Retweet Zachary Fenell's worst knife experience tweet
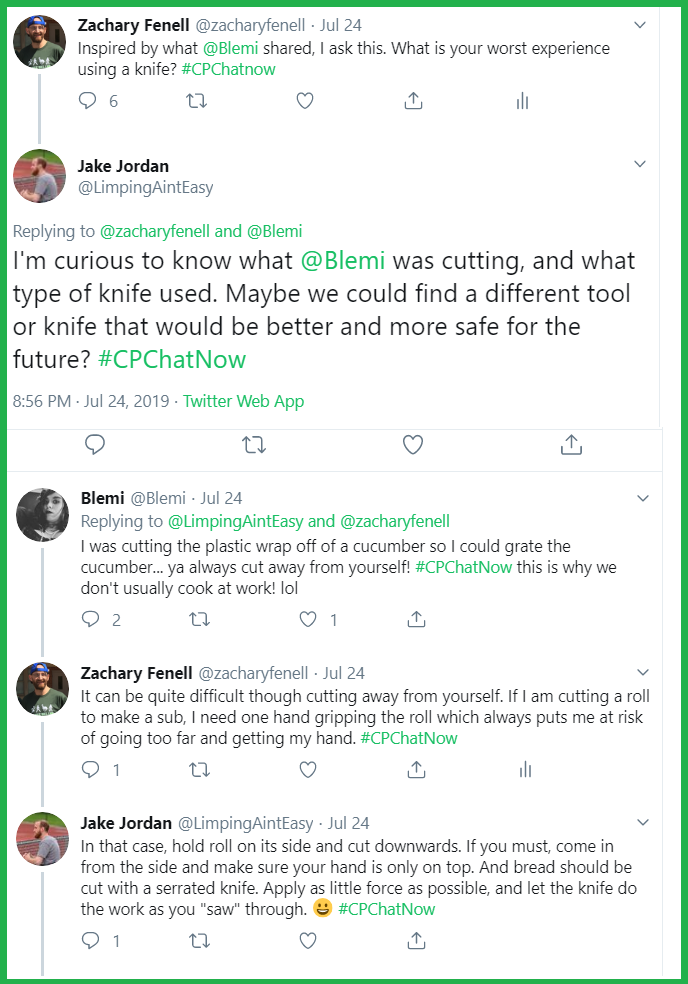688x984 pixels. click(x=199, y=100)
